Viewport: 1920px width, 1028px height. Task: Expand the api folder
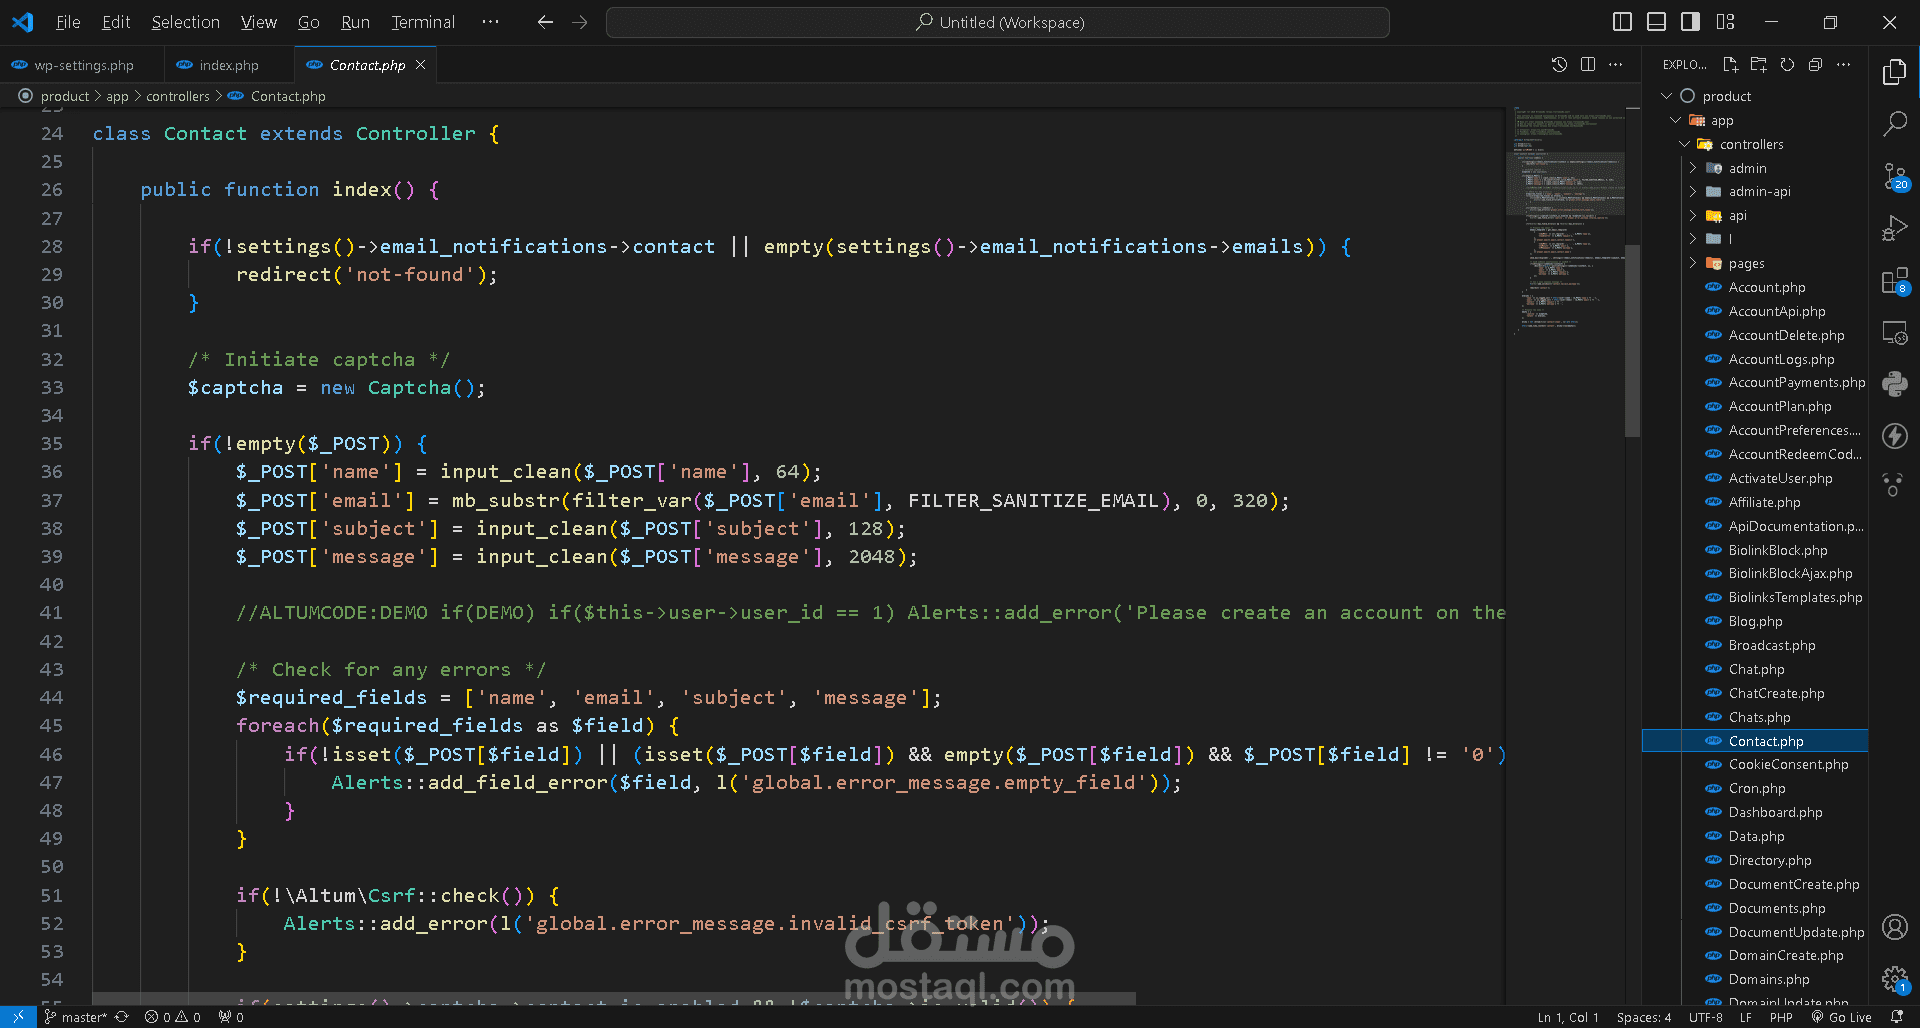pyautogui.click(x=1693, y=216)
